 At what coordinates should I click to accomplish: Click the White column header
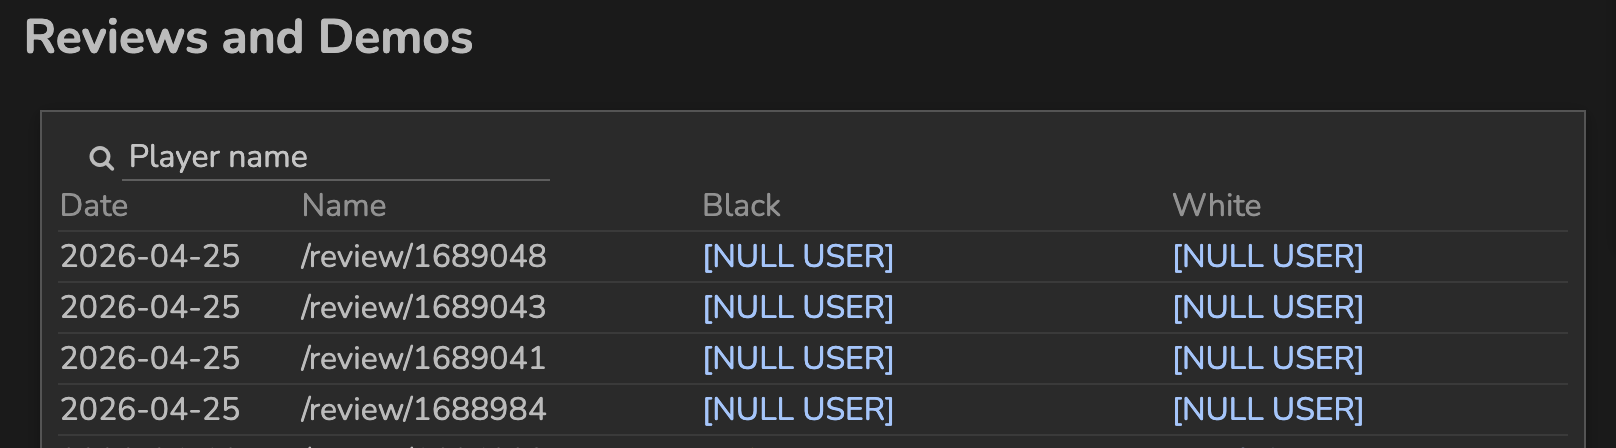pyautogui.click(x=1216, y=206)
